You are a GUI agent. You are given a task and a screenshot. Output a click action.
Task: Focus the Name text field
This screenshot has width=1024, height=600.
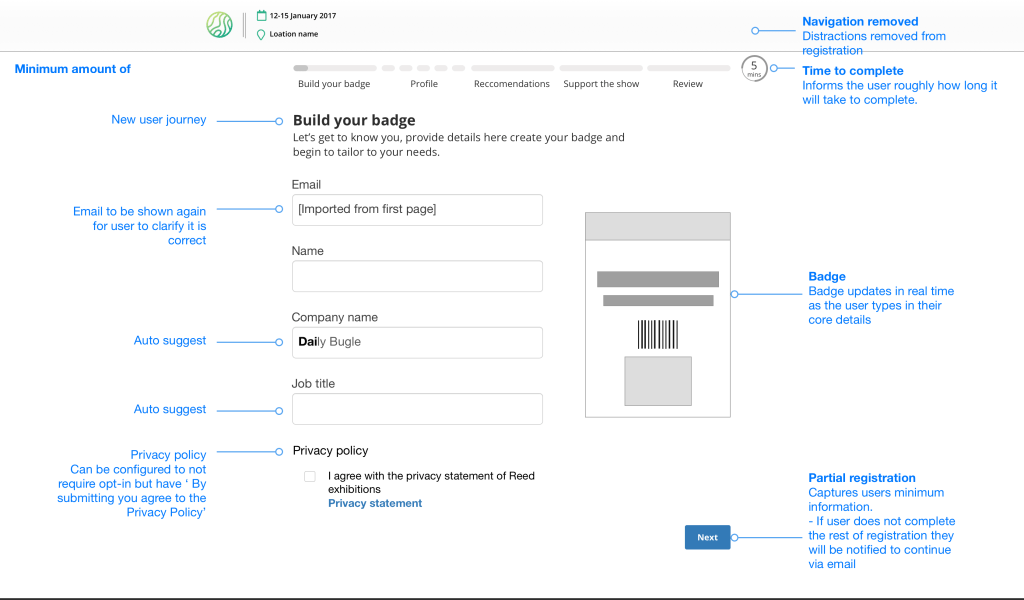pos(417,276)
